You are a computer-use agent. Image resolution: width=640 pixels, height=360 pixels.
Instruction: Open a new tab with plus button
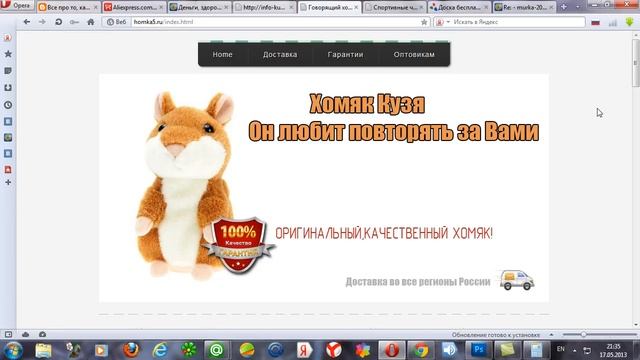(564, 7)
